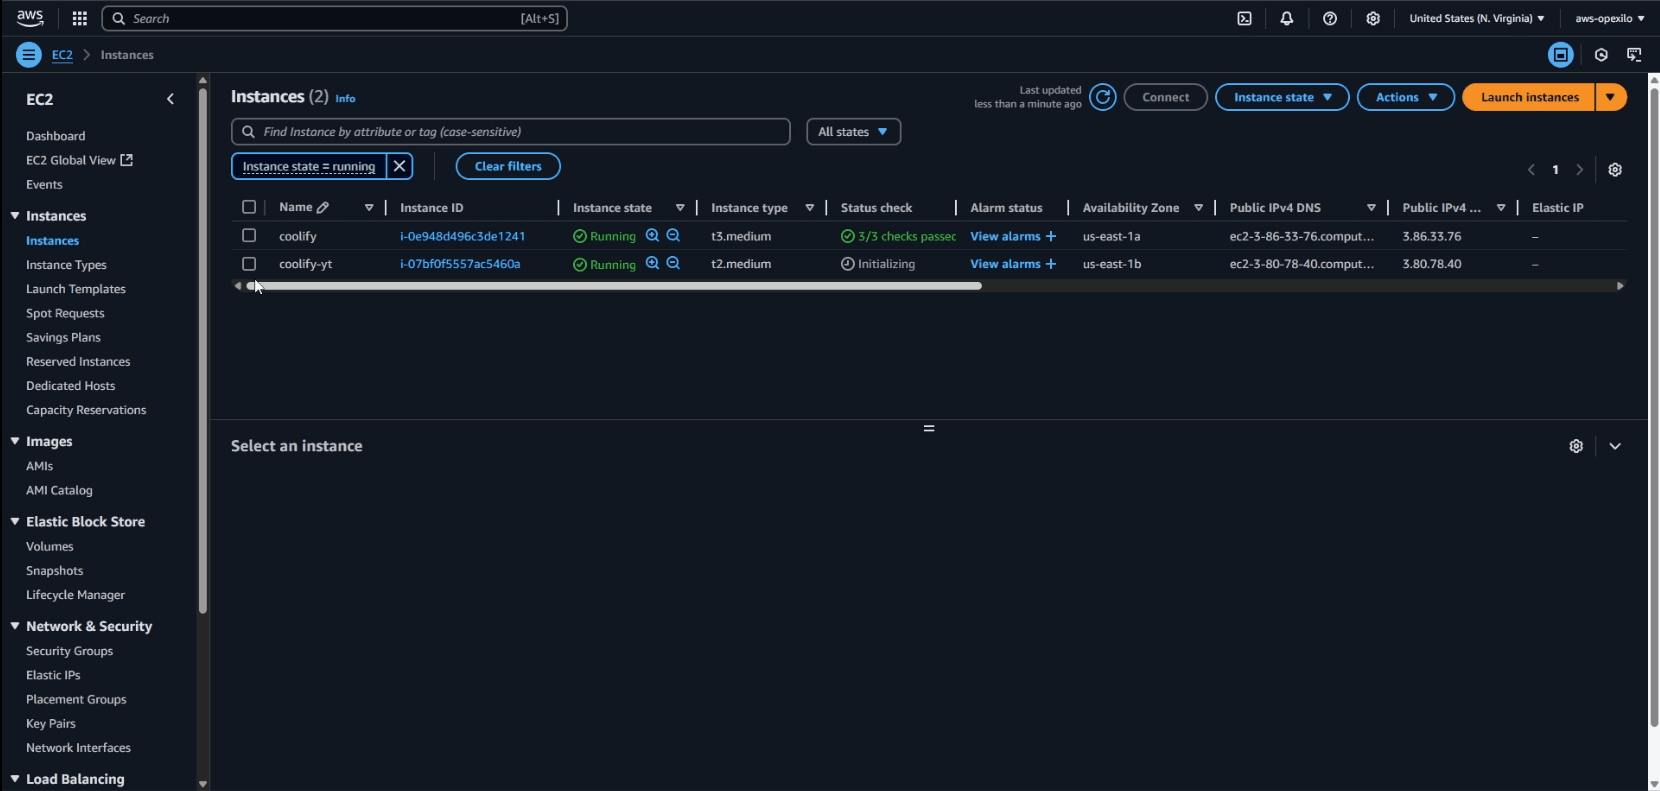Screen dimensions: 1660x791
Task: Add alarm with plus icon for coolify-yt
Action: [x=1051, y=264]
